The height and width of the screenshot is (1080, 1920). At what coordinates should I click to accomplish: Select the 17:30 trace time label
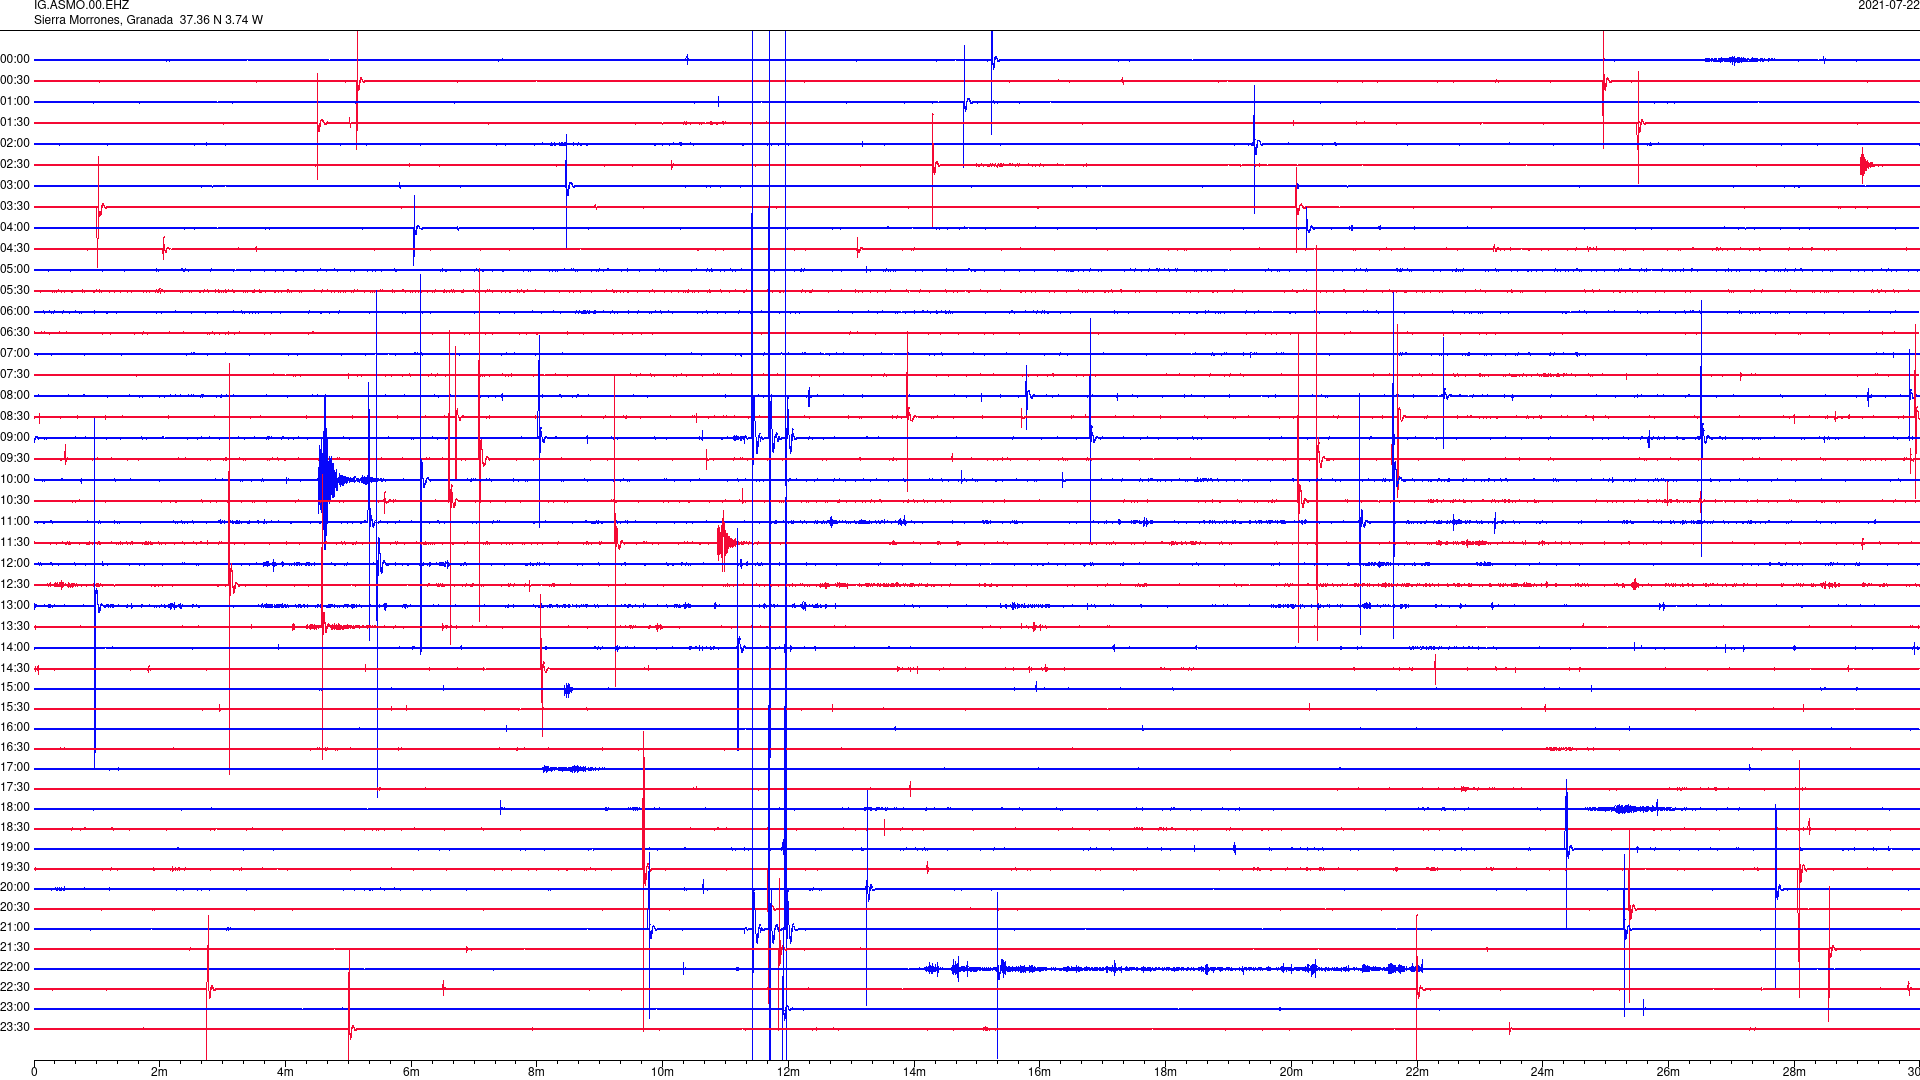15,788
